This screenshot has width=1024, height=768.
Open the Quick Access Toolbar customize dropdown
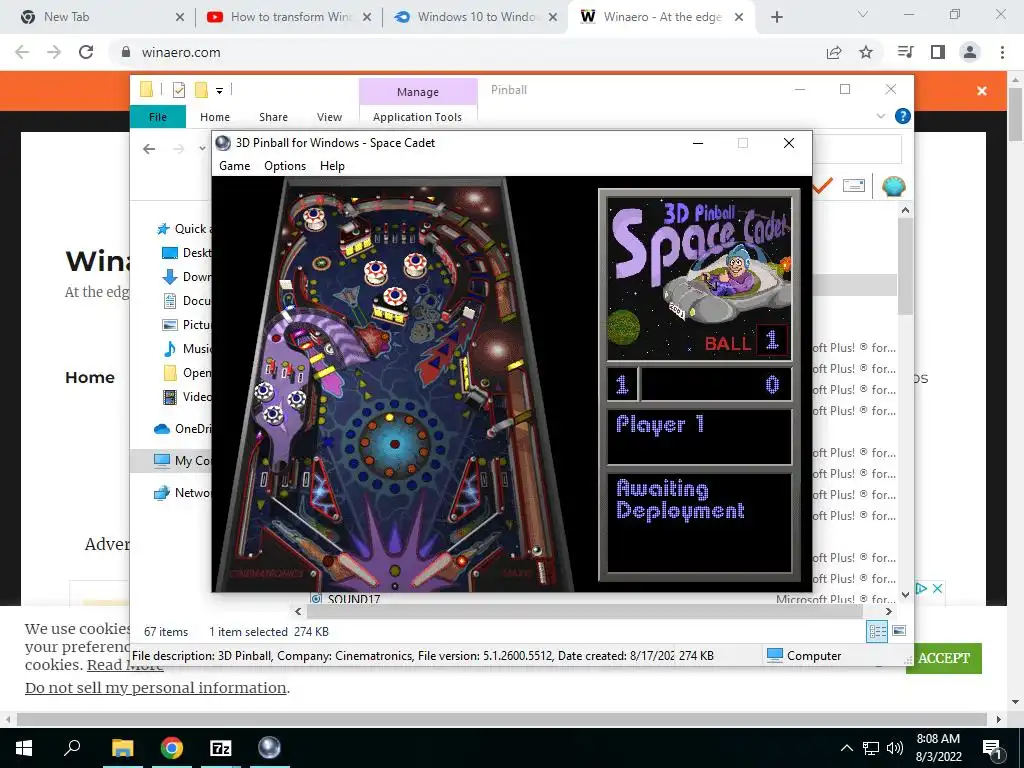[219, 91]
